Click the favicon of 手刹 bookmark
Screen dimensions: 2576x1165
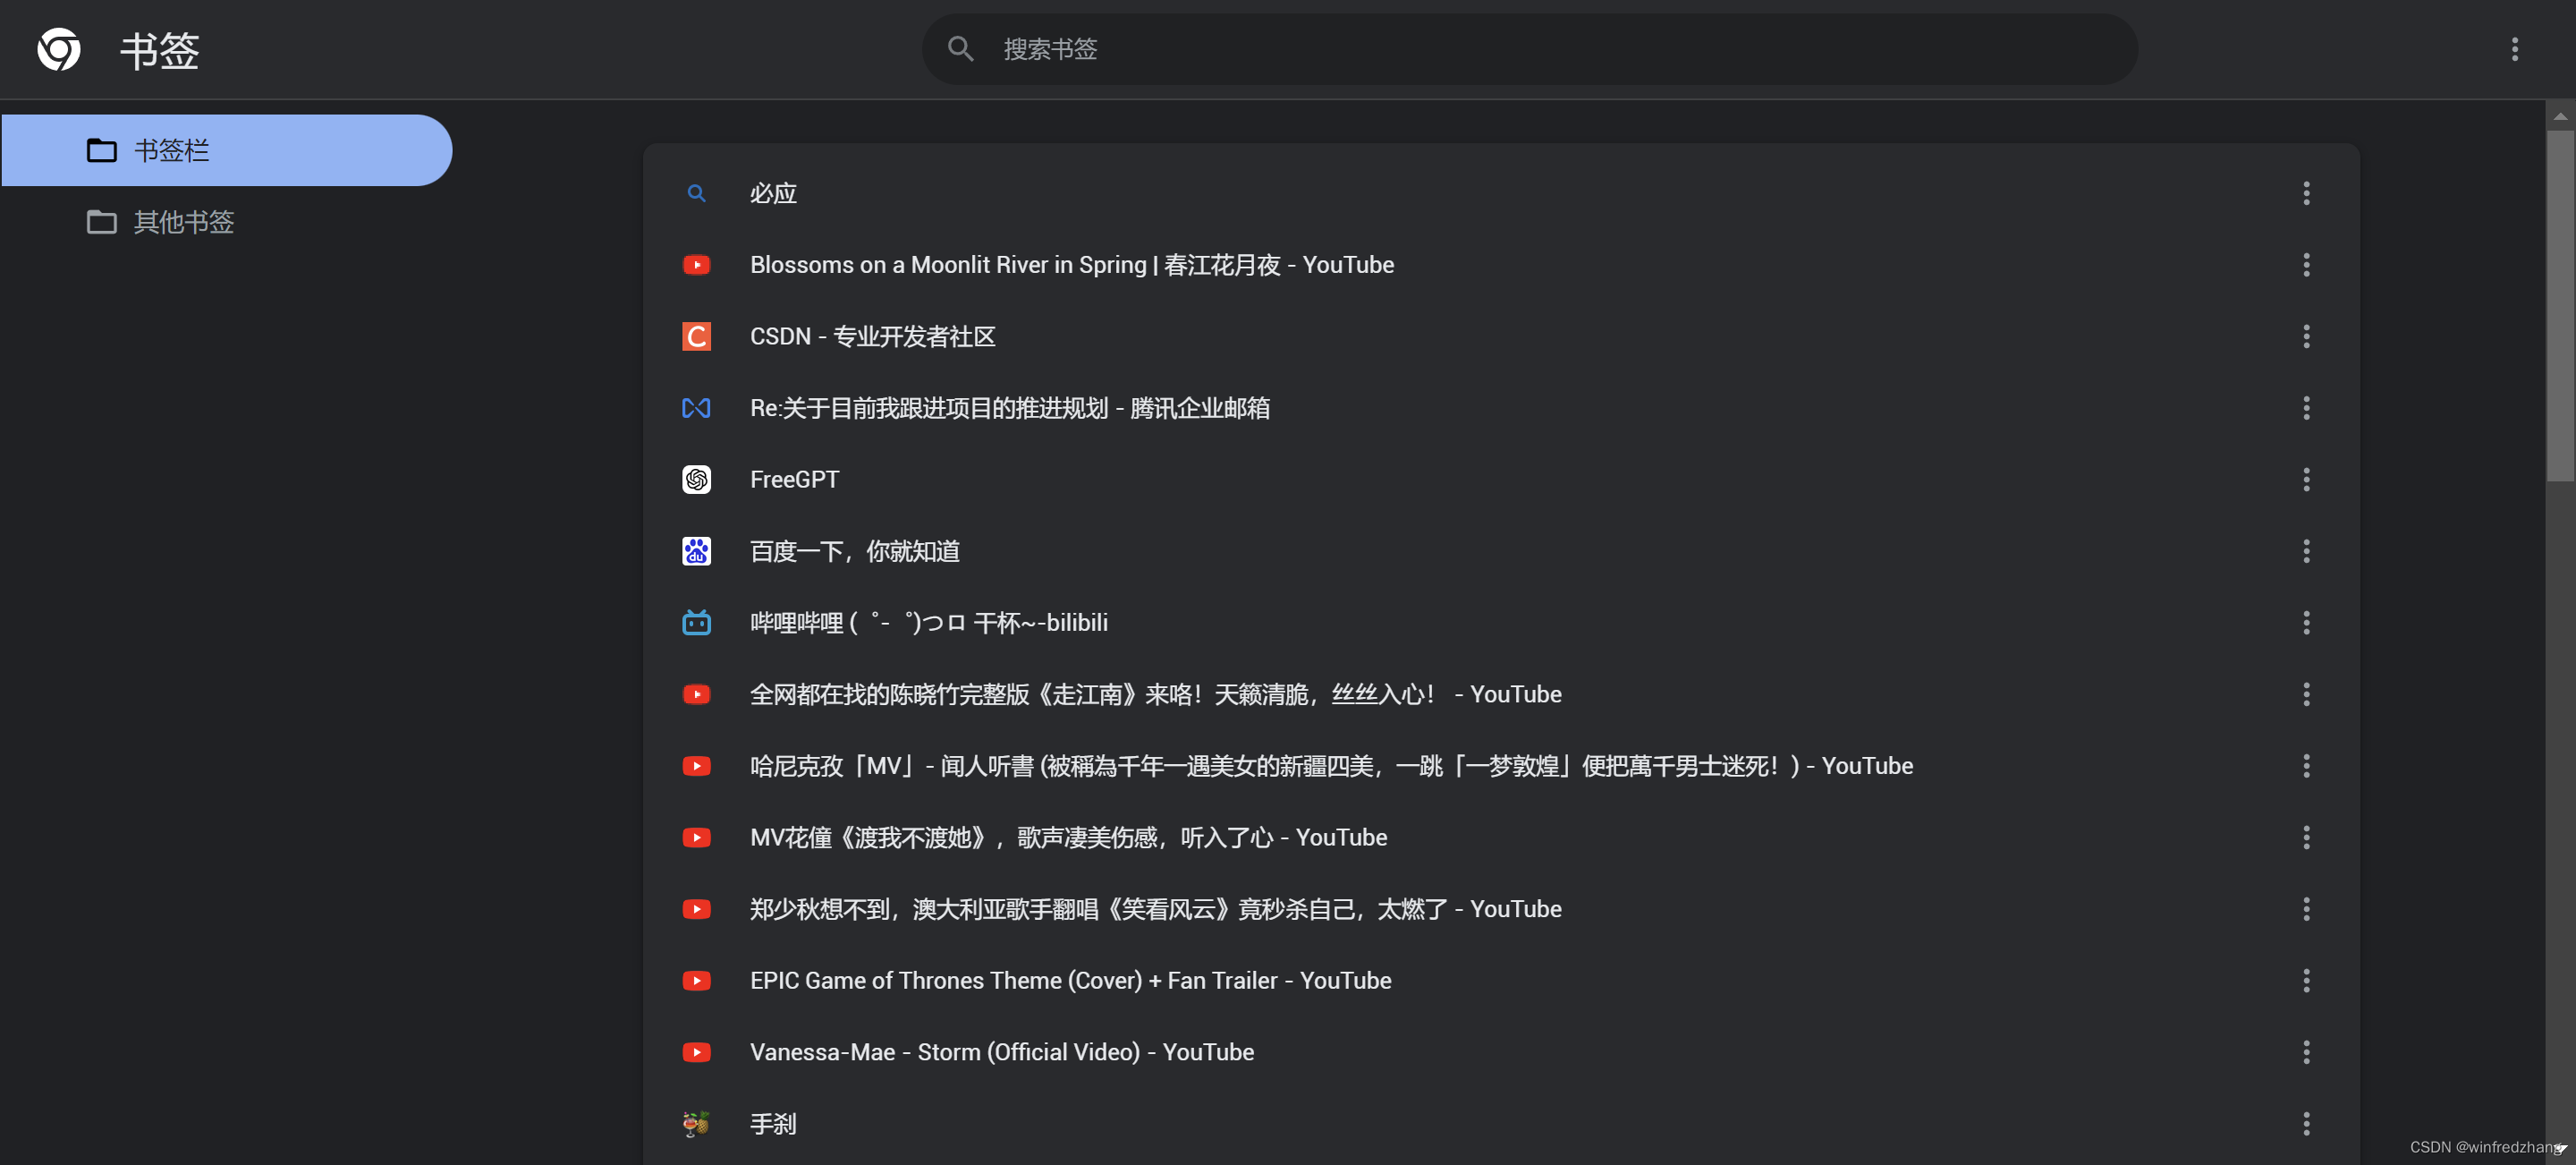696,1124
